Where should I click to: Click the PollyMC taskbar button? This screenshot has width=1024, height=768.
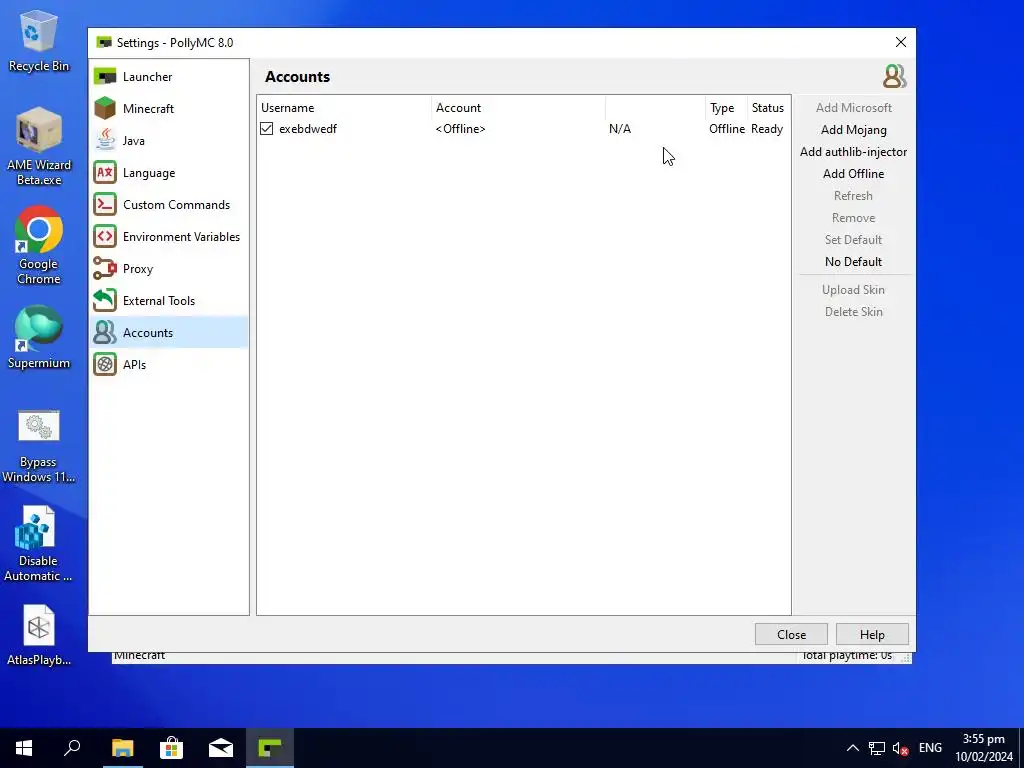tap(270, 748)
